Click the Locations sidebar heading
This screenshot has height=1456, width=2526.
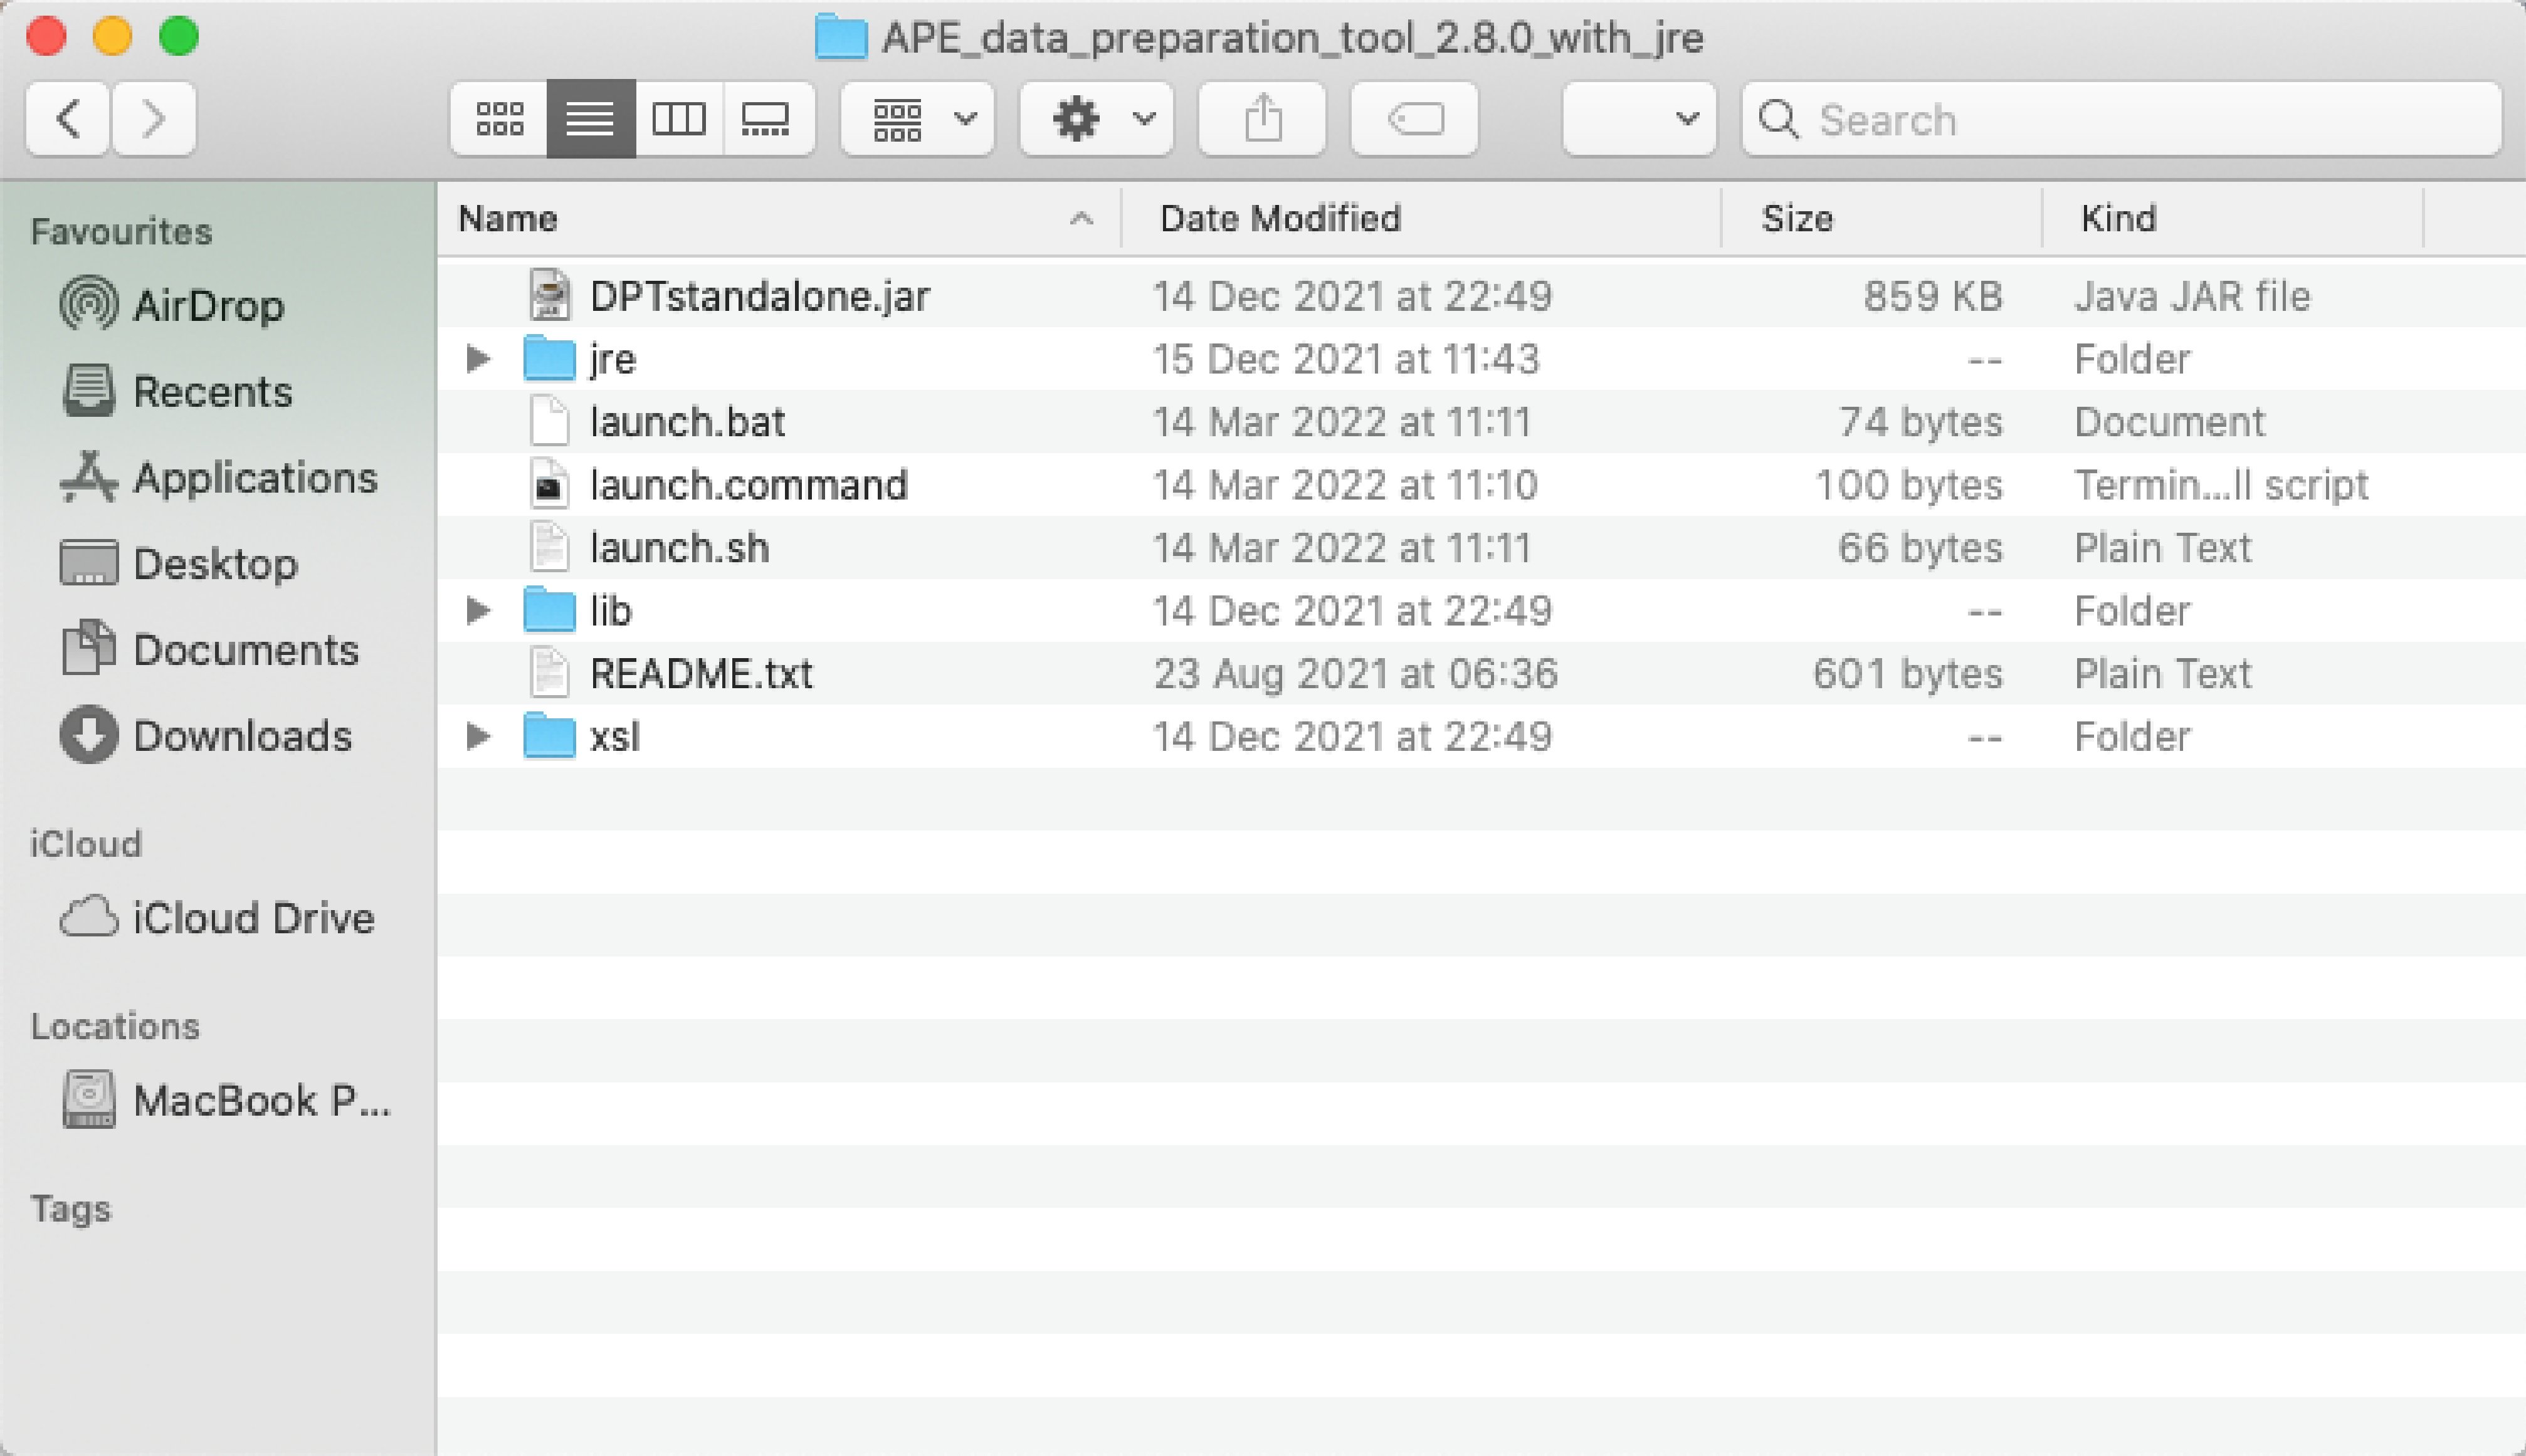pyautogui.click(x=115, y=1026)
